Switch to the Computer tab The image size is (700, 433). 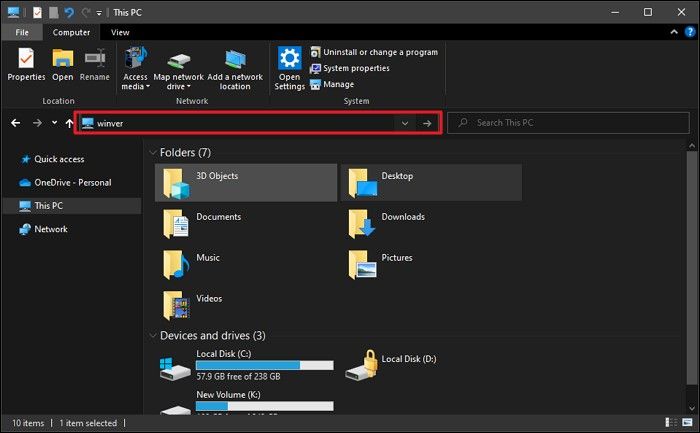(x=71, y=32)
